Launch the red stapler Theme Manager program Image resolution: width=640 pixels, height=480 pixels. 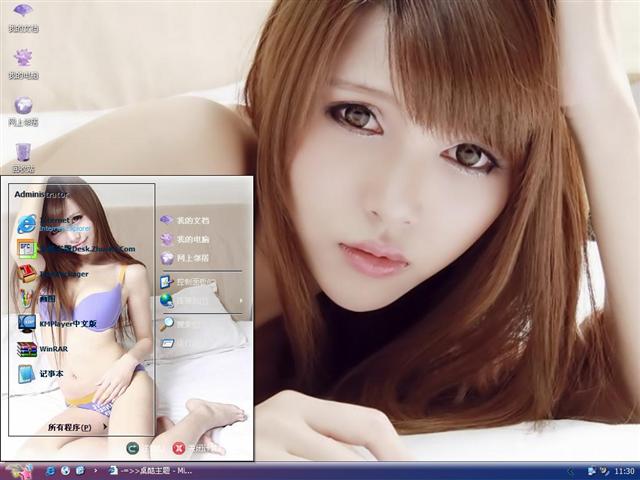[53, 274]
